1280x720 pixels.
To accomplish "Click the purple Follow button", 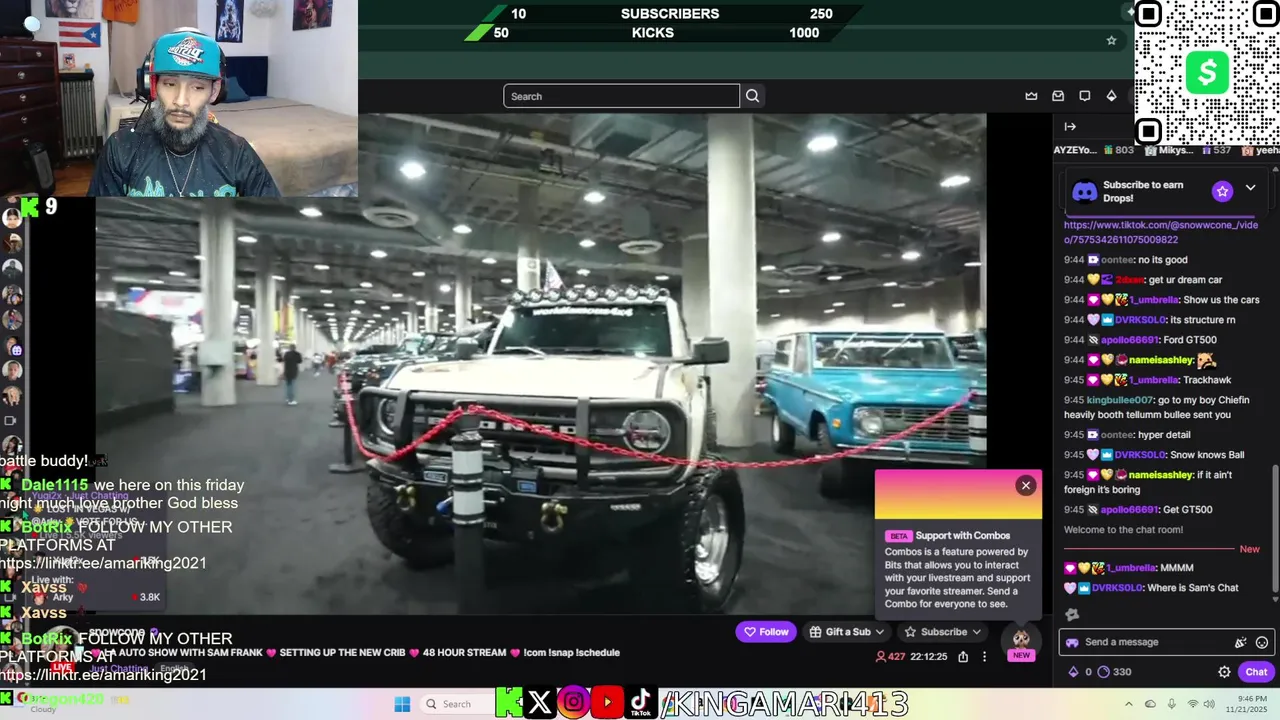I will (766, 632).
